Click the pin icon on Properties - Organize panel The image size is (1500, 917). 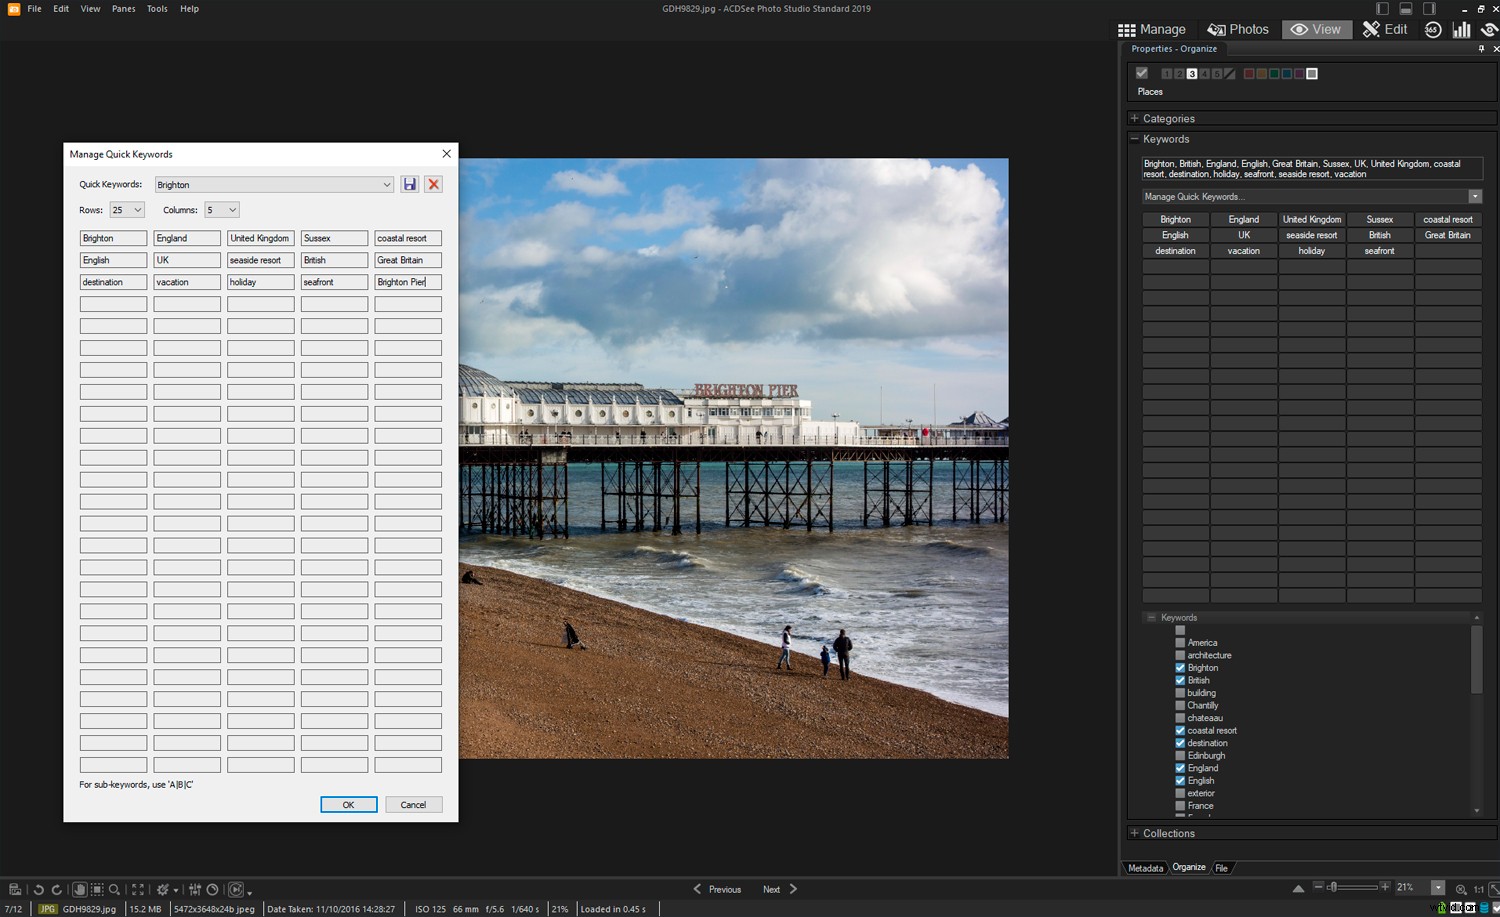point(1482,48)
